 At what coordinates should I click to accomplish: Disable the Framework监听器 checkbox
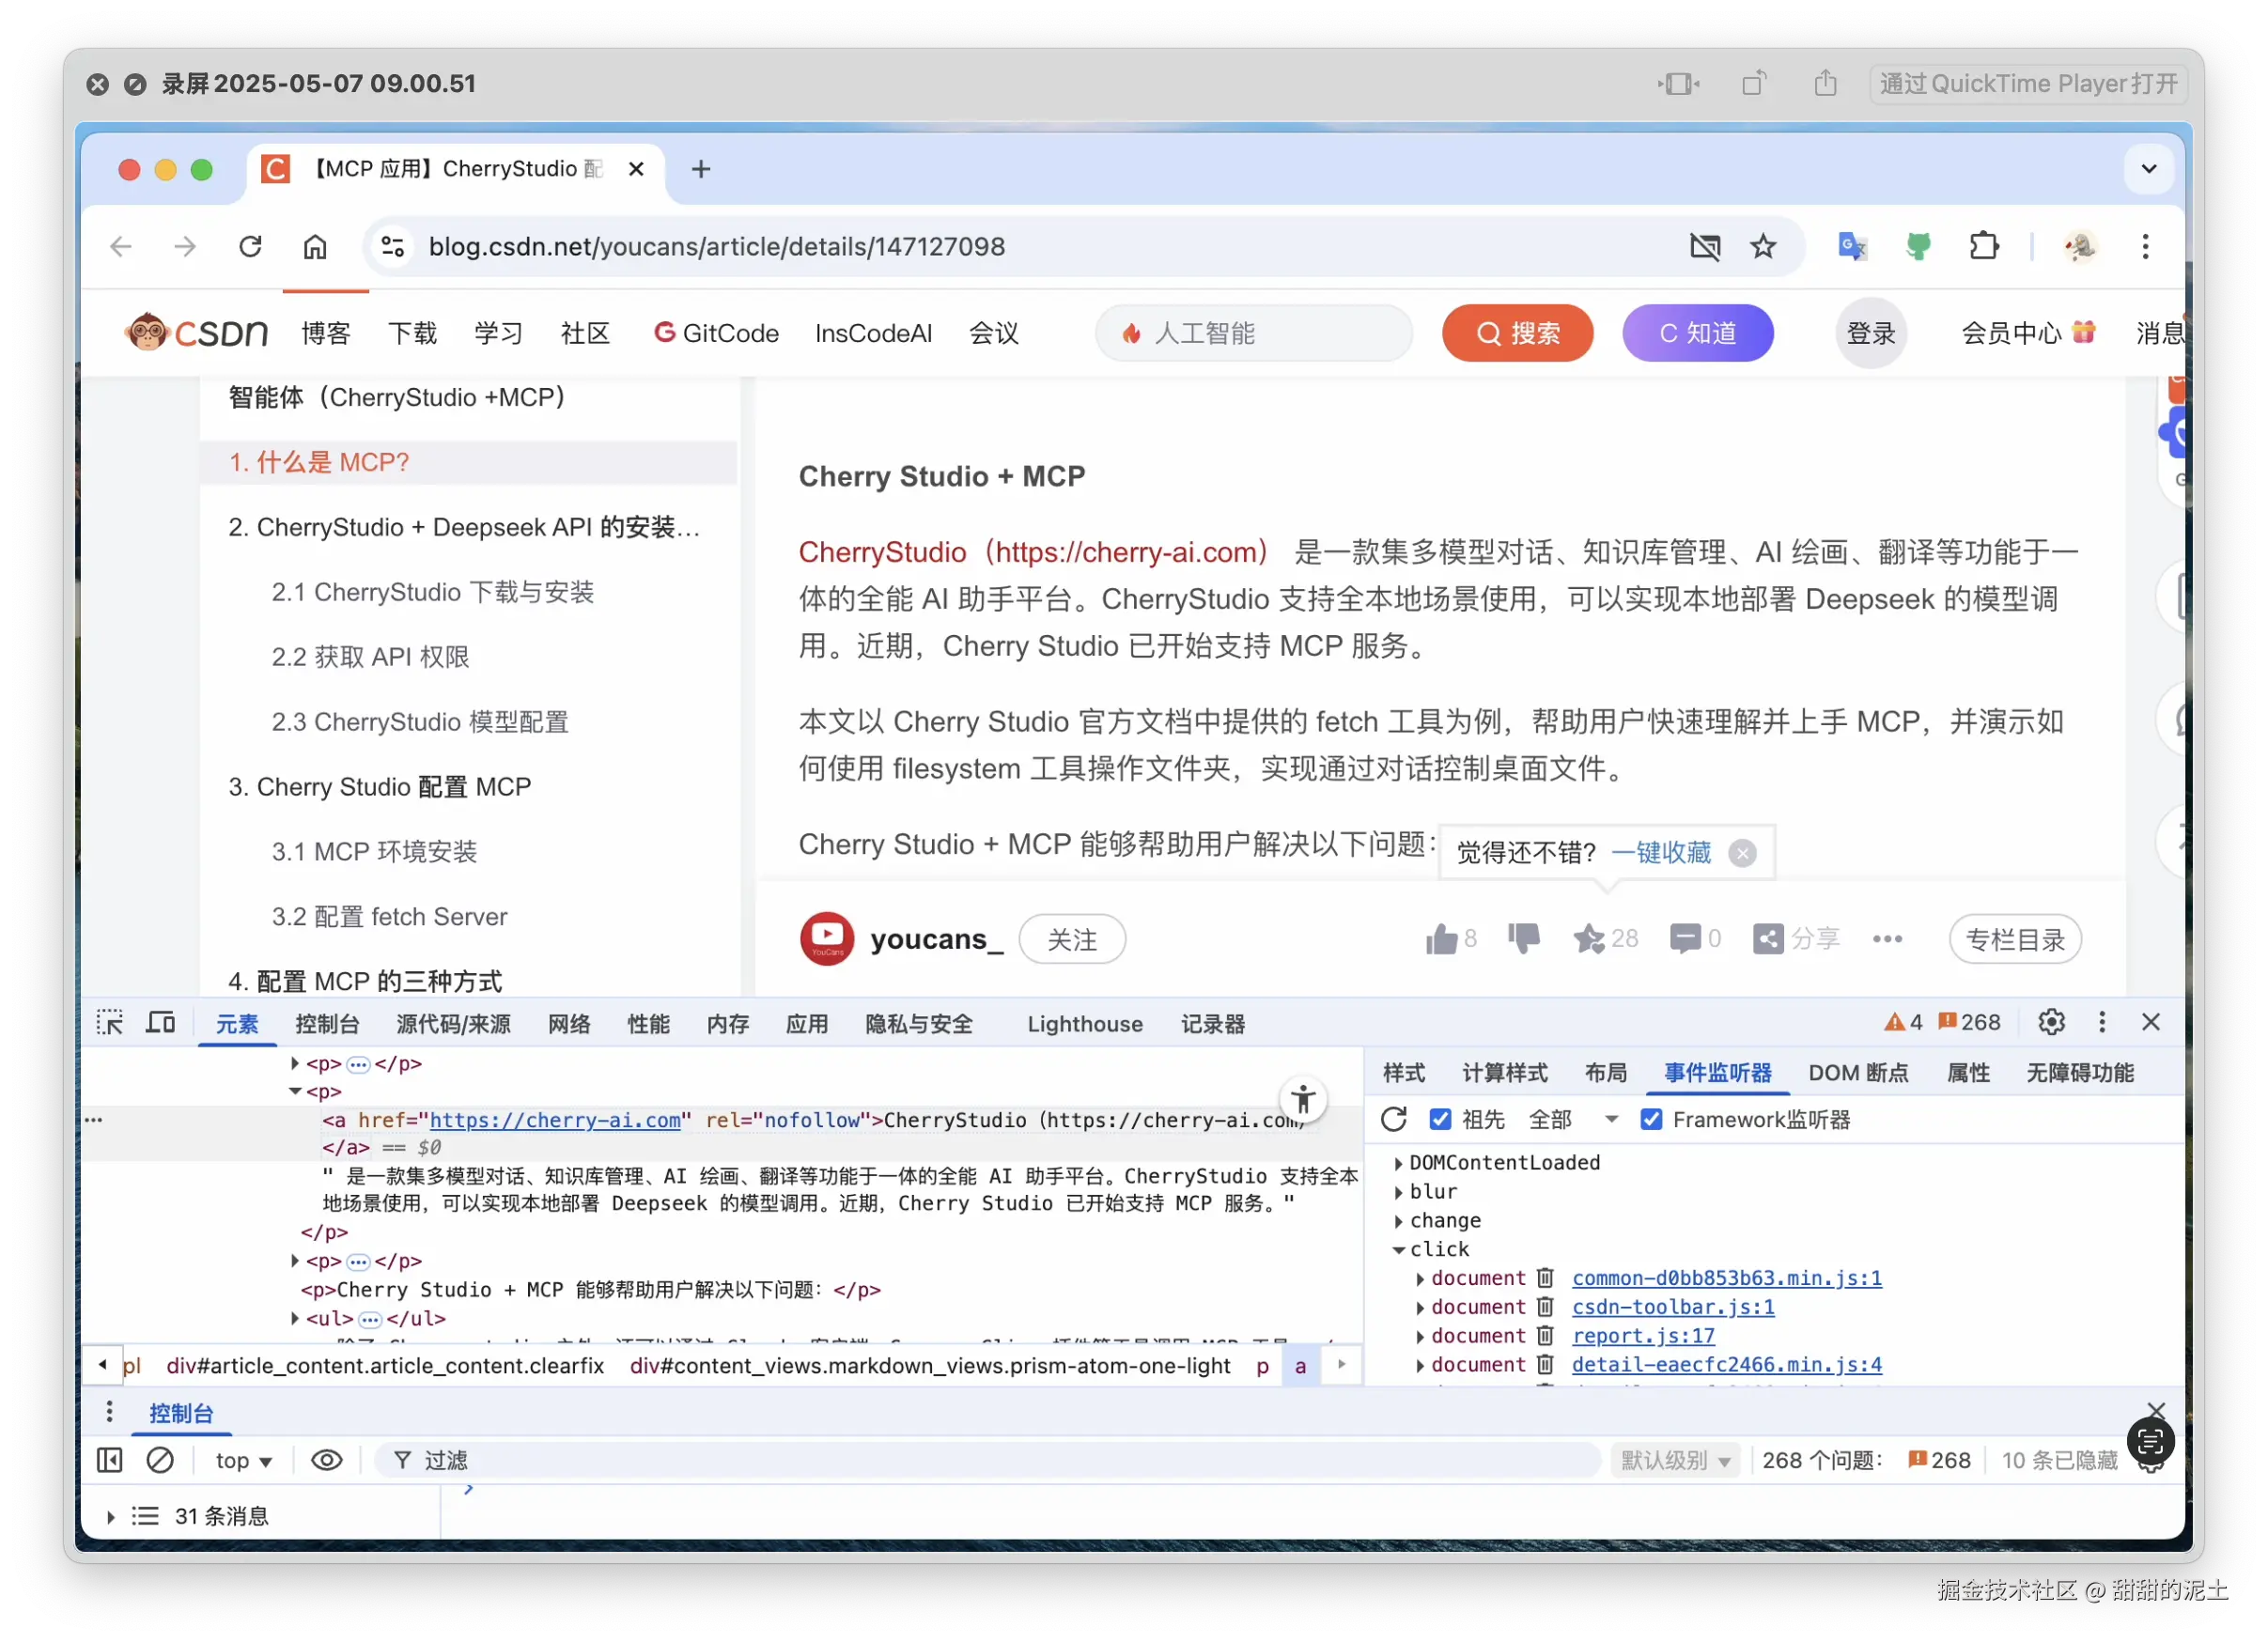1651,1119
